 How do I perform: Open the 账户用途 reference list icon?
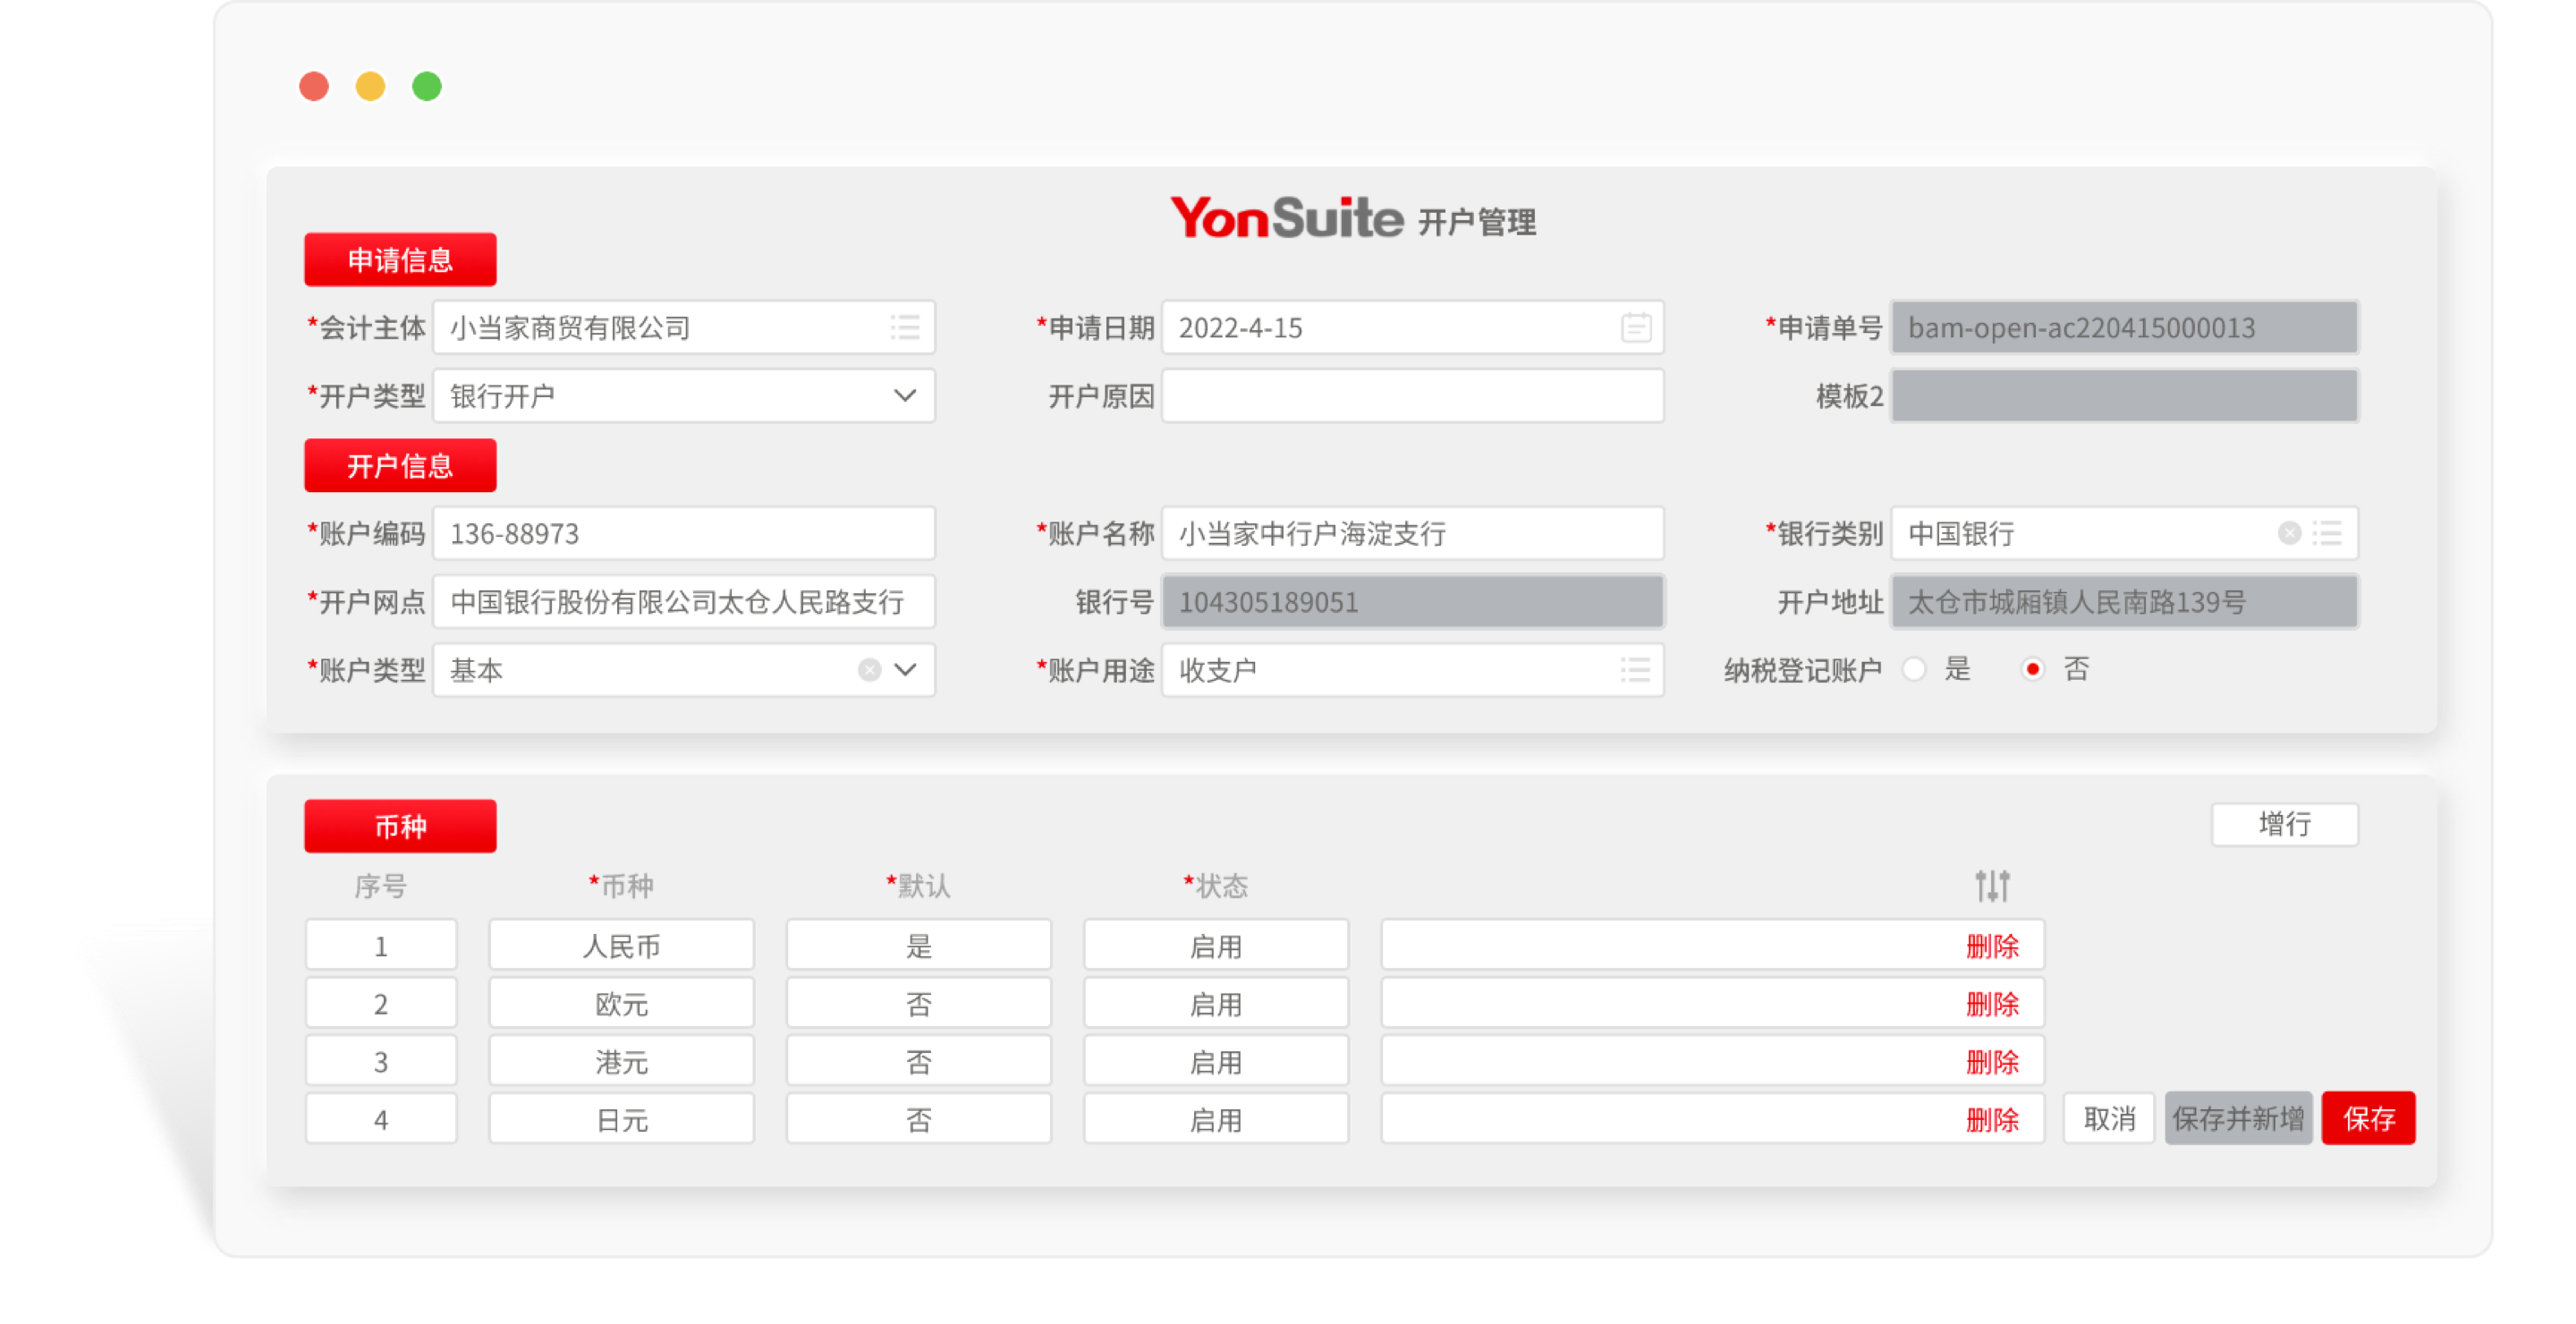(1635, 670)
